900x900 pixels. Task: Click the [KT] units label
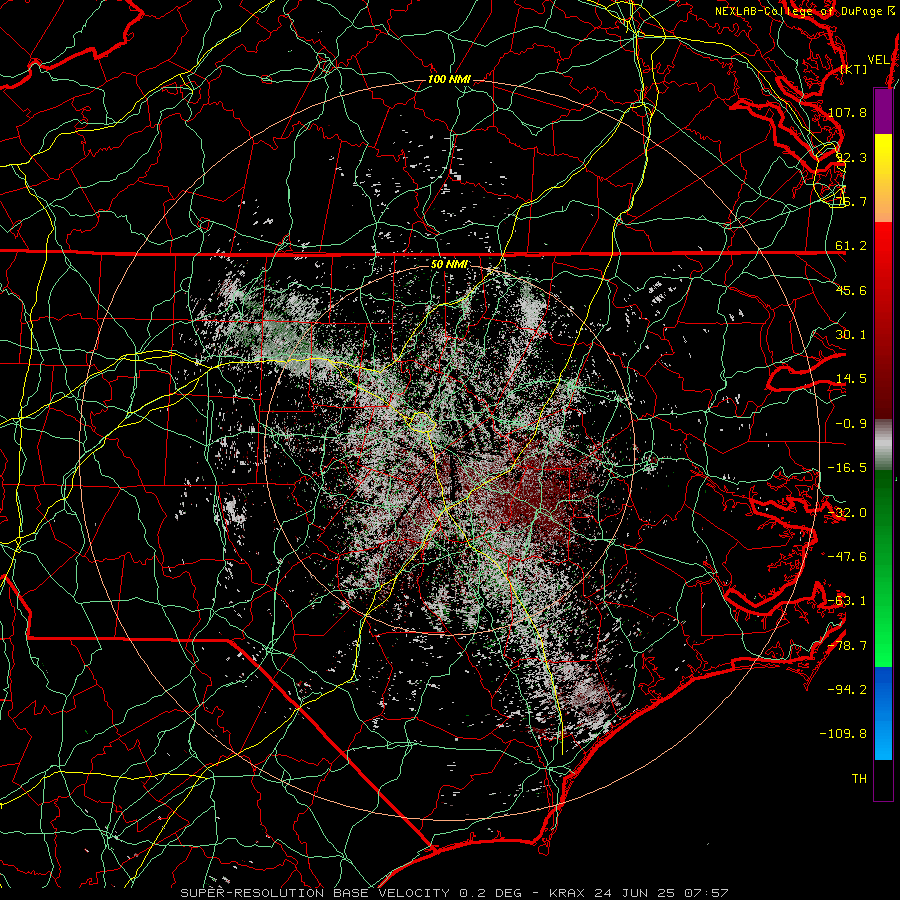854,69
